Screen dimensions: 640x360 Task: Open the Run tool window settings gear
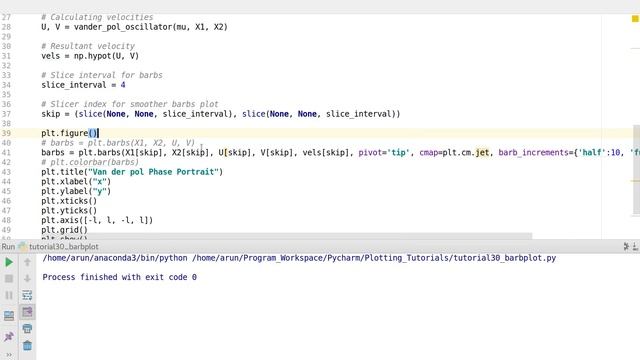626,247
